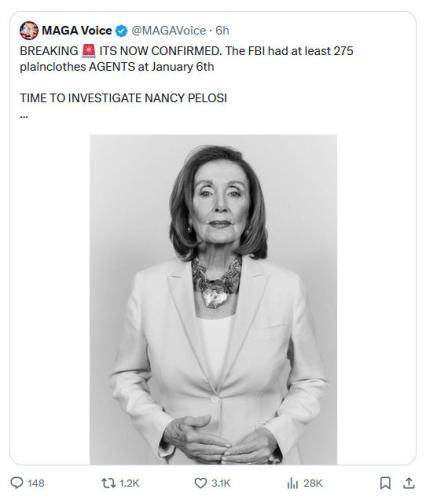Image resolution: width=426 pixels, height=500 pixels.
Task: Select the 'TIME TO INVESTIGATE NANCY PELOSI' line
Action: click(x=123, y=98)
